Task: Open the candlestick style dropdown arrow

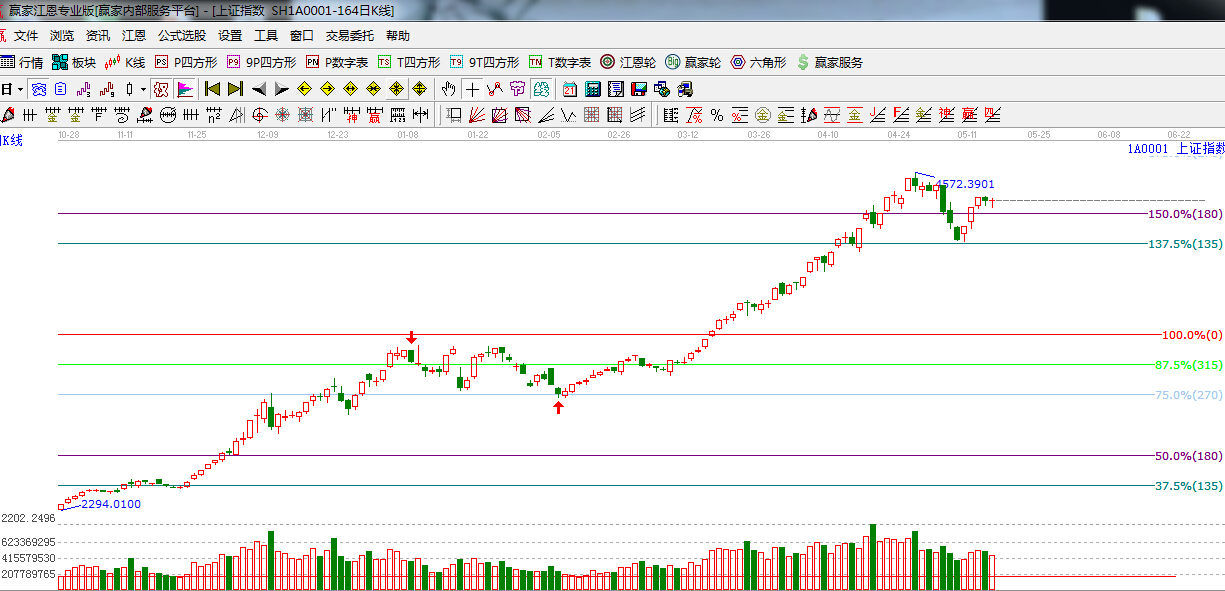Action: tap(143, 89)
